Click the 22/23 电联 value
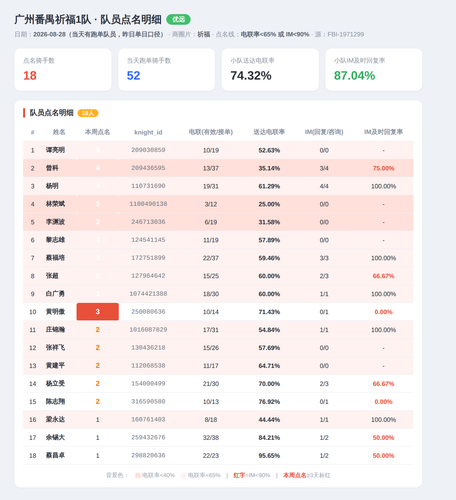The width and height of the screenshot is (456, 500). coord(211,456)
